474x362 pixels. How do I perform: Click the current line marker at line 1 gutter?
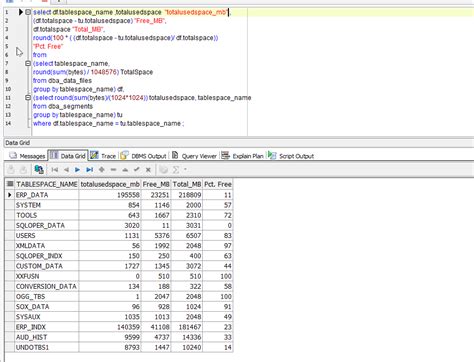coord(20,12)
